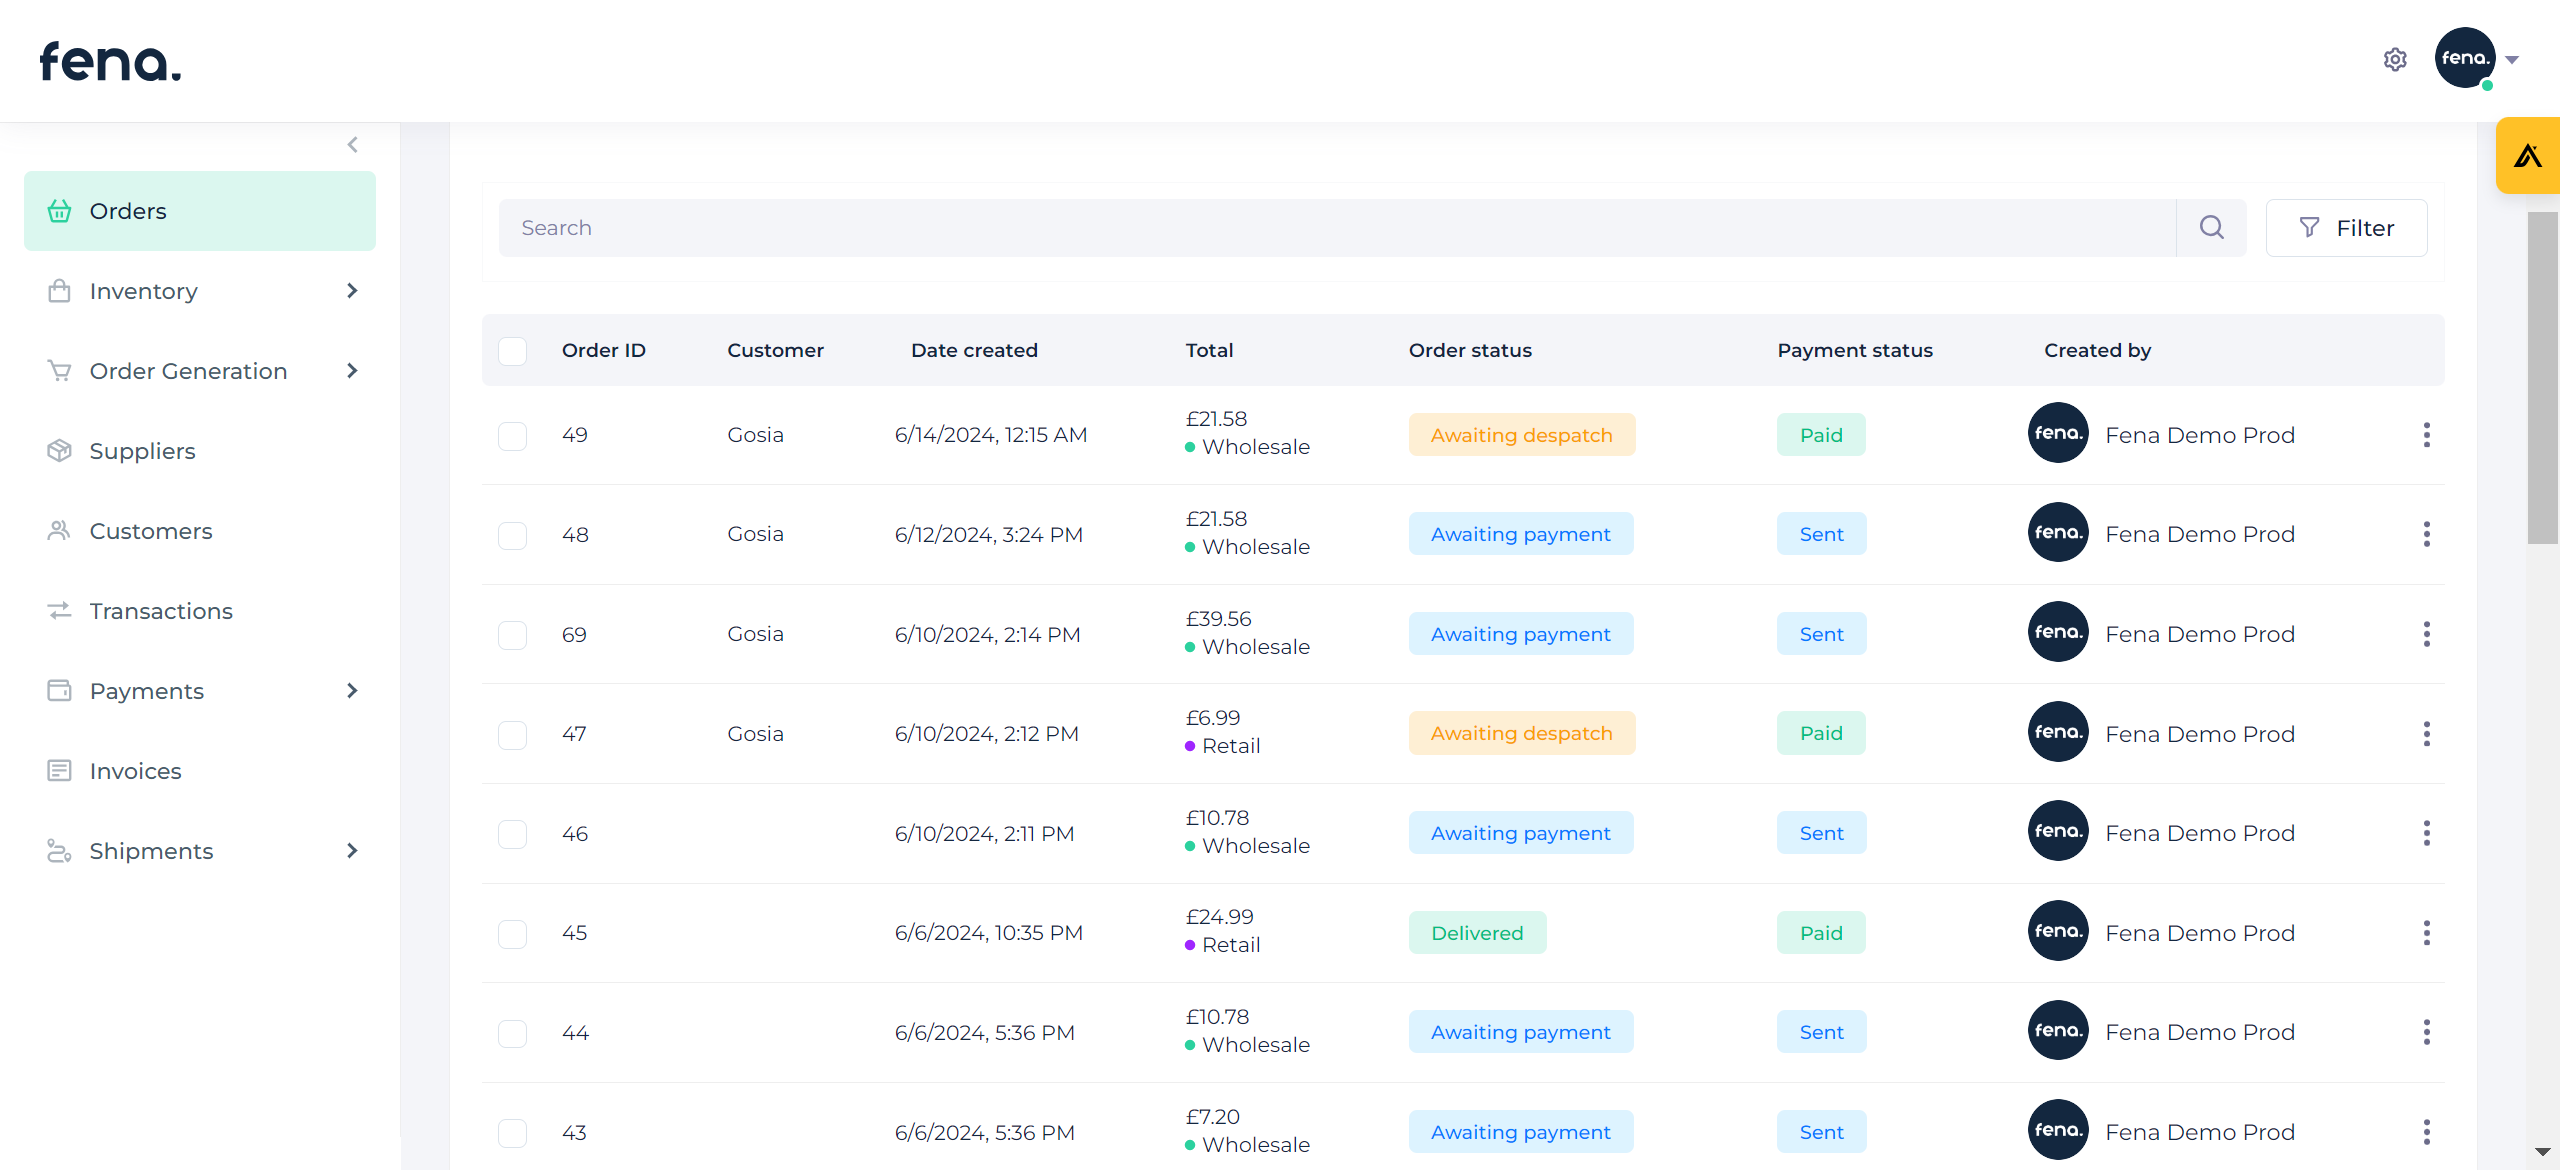Go to Customers in the sidebar

[x=150, y=531]
